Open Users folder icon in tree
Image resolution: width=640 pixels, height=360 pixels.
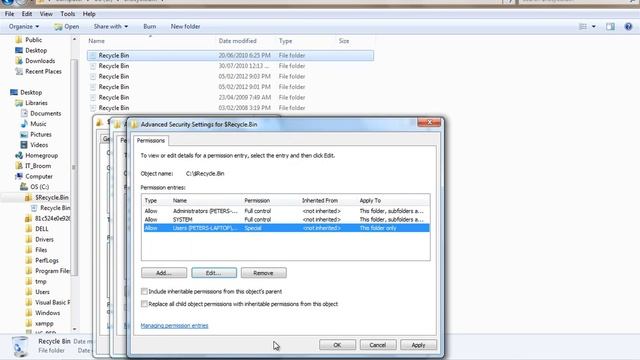(x=29, y=292)
